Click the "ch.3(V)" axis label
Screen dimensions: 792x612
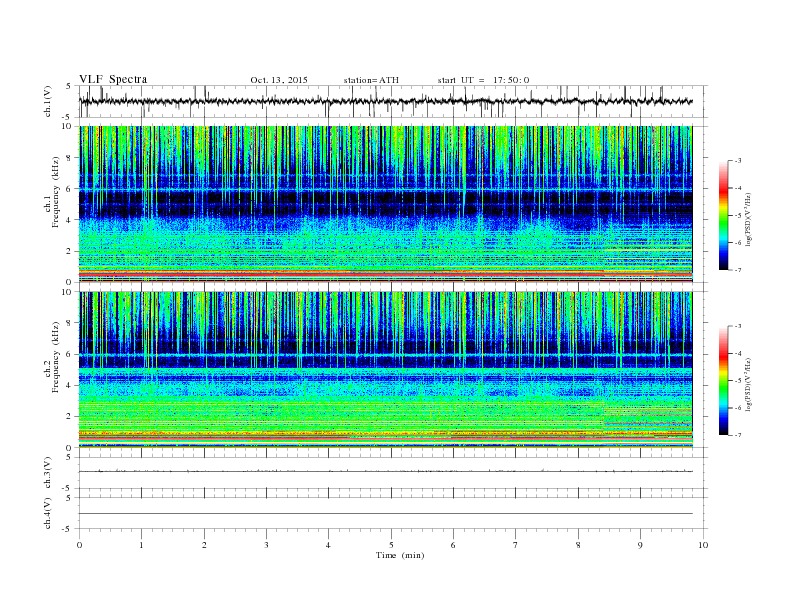point(48,473)
